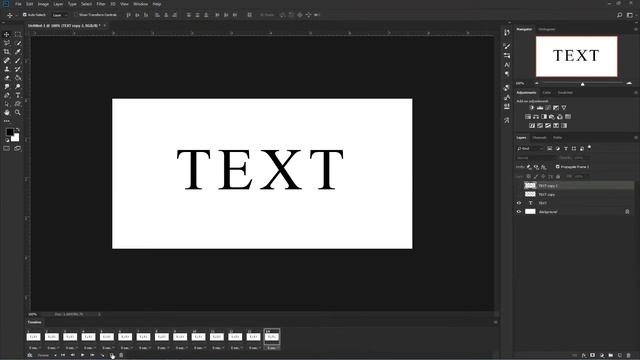Click the Navigator zoom slider handle
Screen dimensions: 640x360
[x=582, y=84]
